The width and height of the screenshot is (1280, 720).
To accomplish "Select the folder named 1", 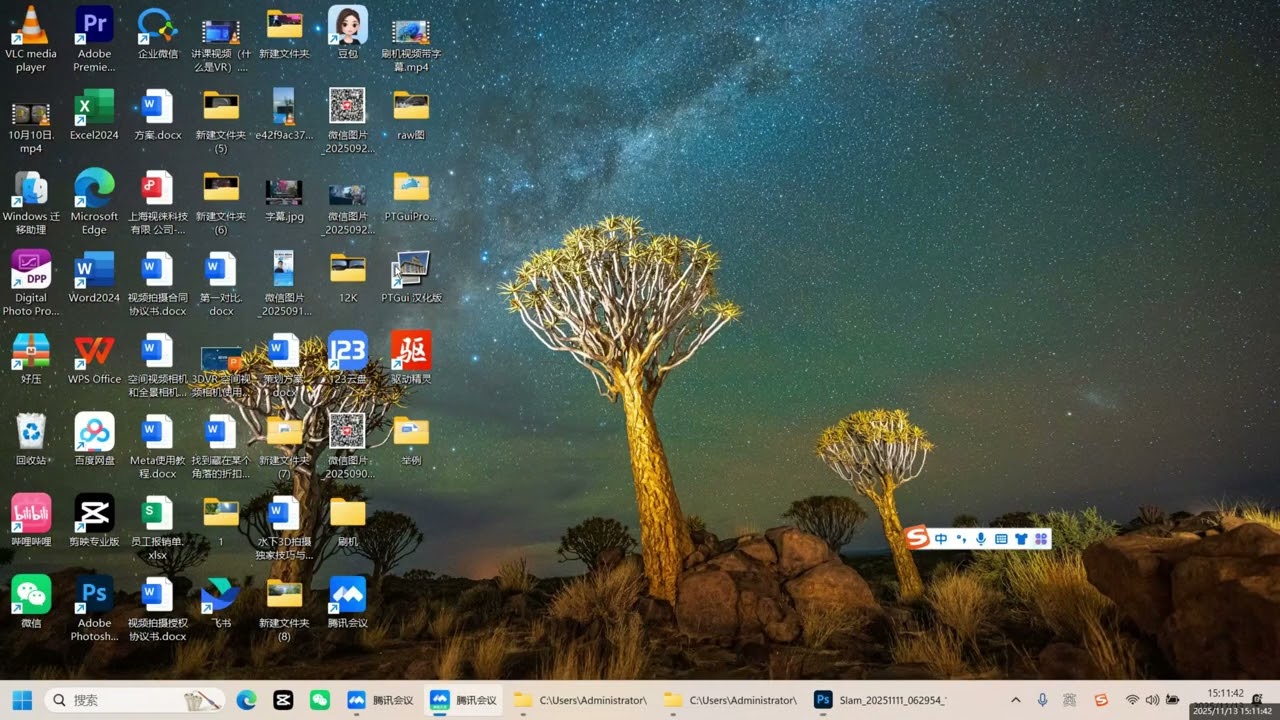I will (x=221, y=520).
